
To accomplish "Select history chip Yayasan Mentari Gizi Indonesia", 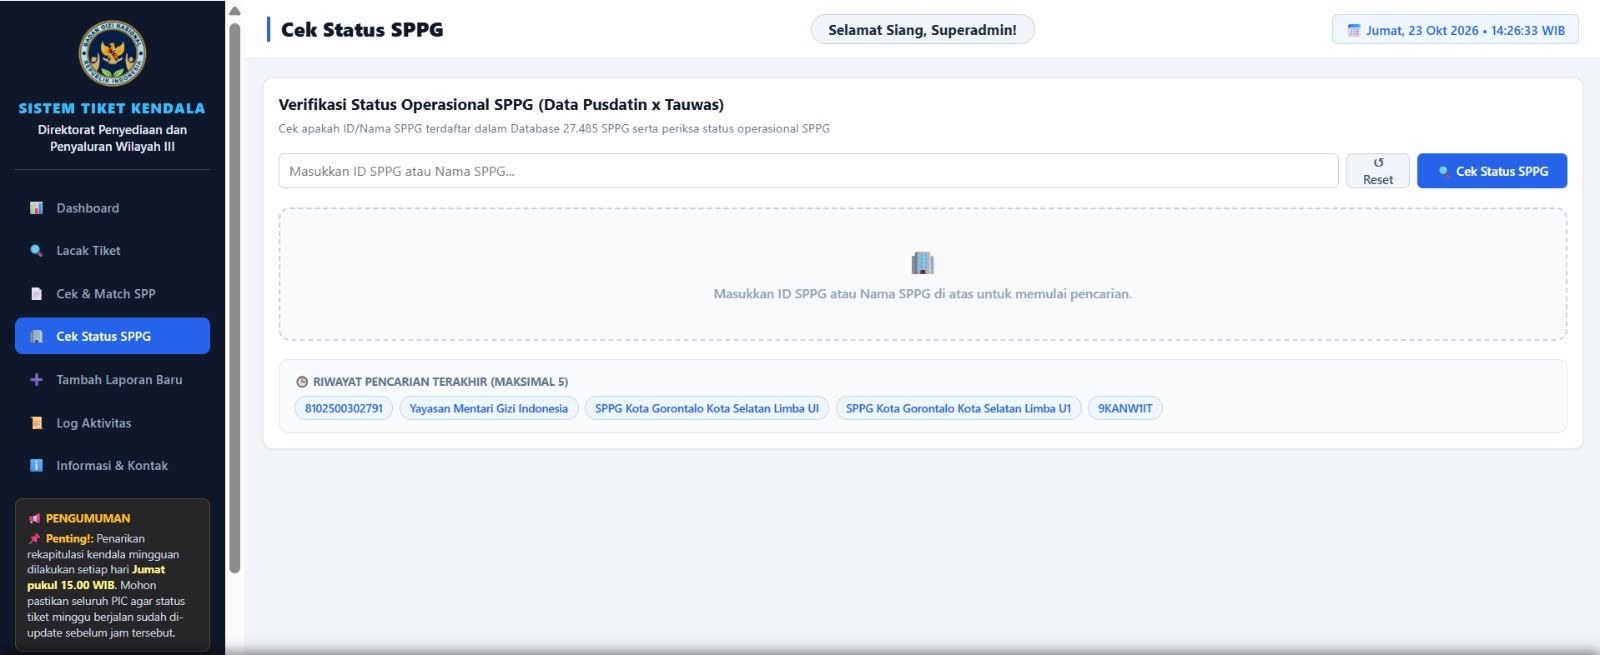I will point(489,408).
